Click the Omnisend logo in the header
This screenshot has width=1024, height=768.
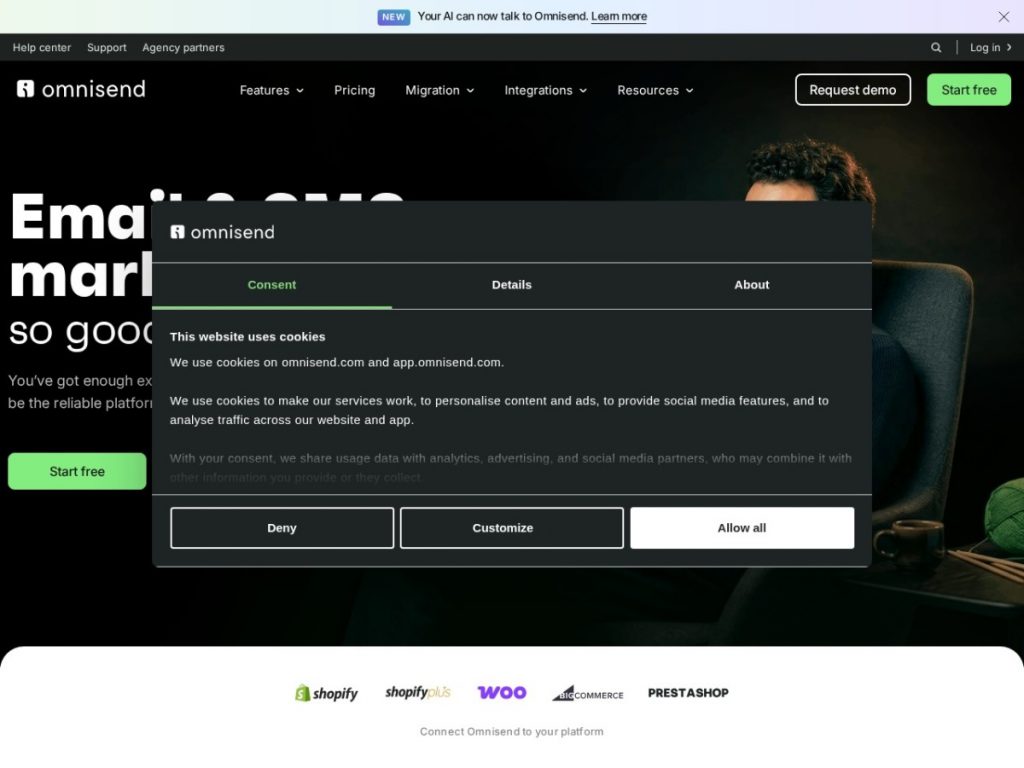click(x=81, y=89)
